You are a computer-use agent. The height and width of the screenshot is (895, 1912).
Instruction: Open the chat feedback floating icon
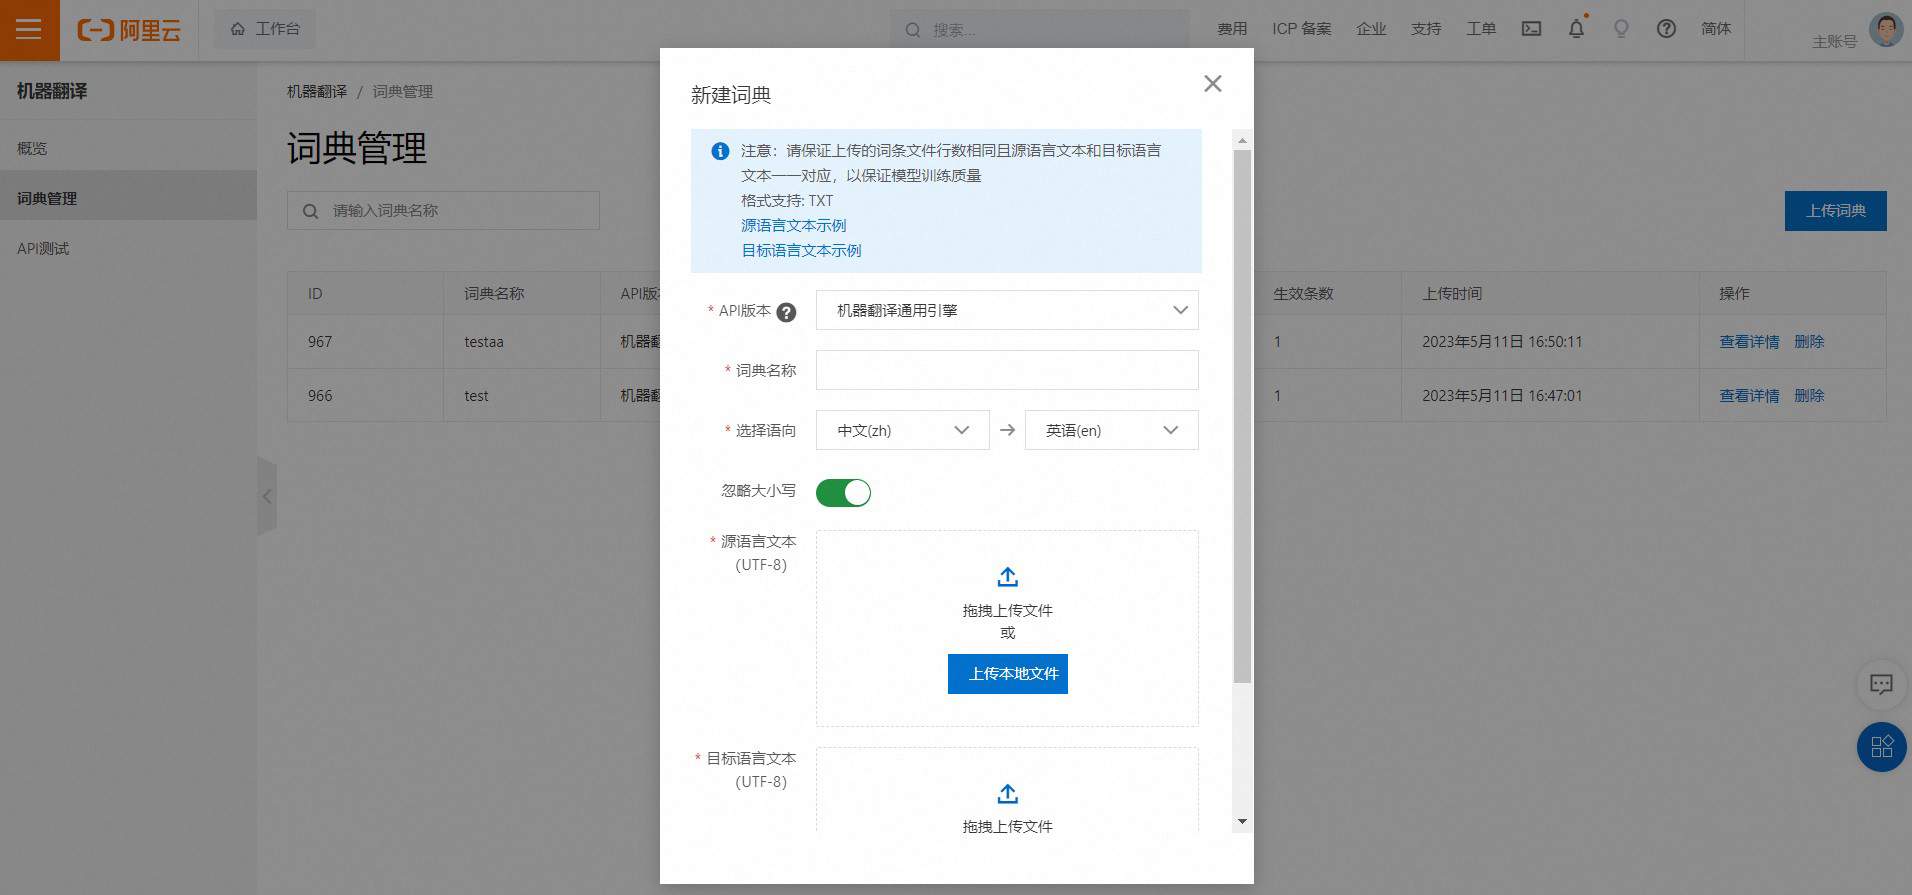(x=1881, y=684)
